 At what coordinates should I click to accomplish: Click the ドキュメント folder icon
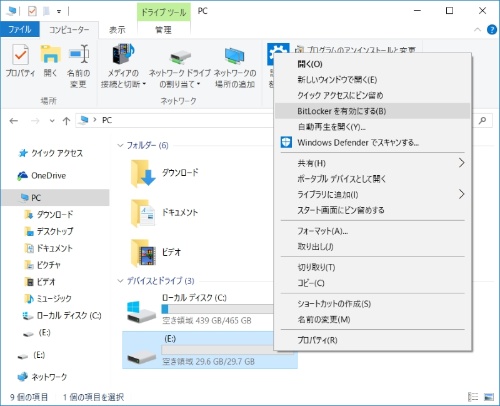tap(143, 213)
